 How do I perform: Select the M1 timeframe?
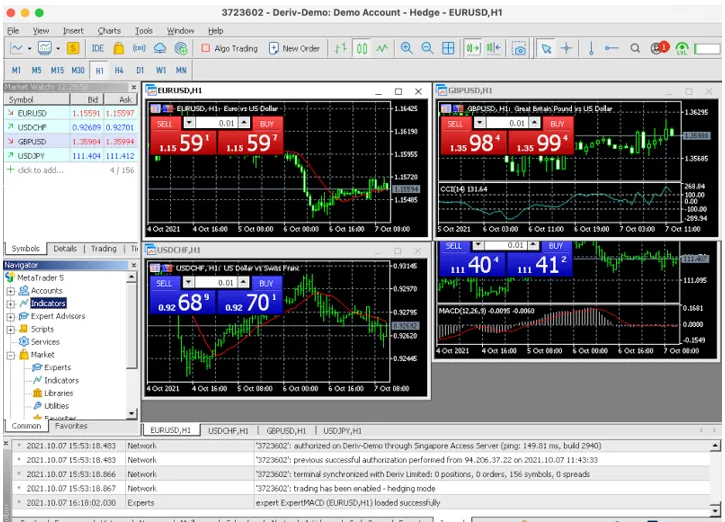click(x=16, y=70)
